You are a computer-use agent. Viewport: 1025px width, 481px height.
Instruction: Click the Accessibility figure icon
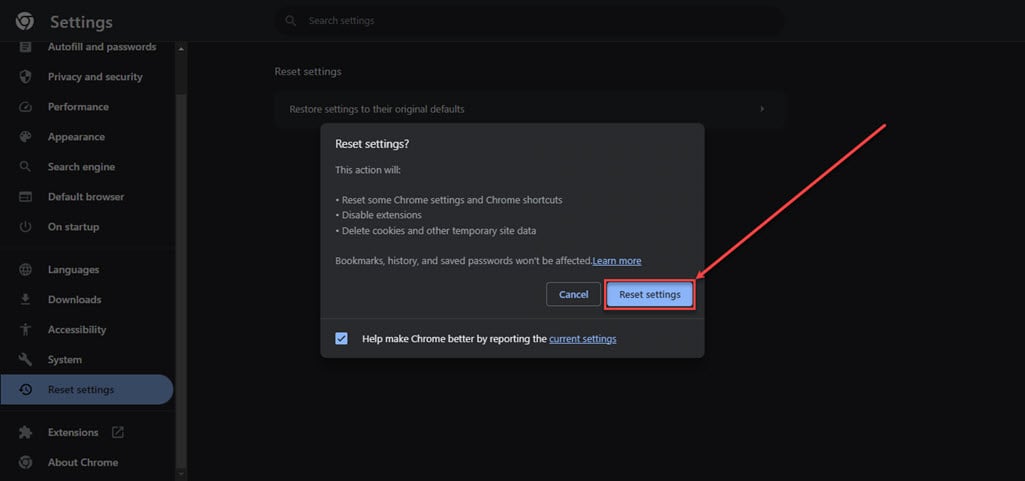(25, 330)
